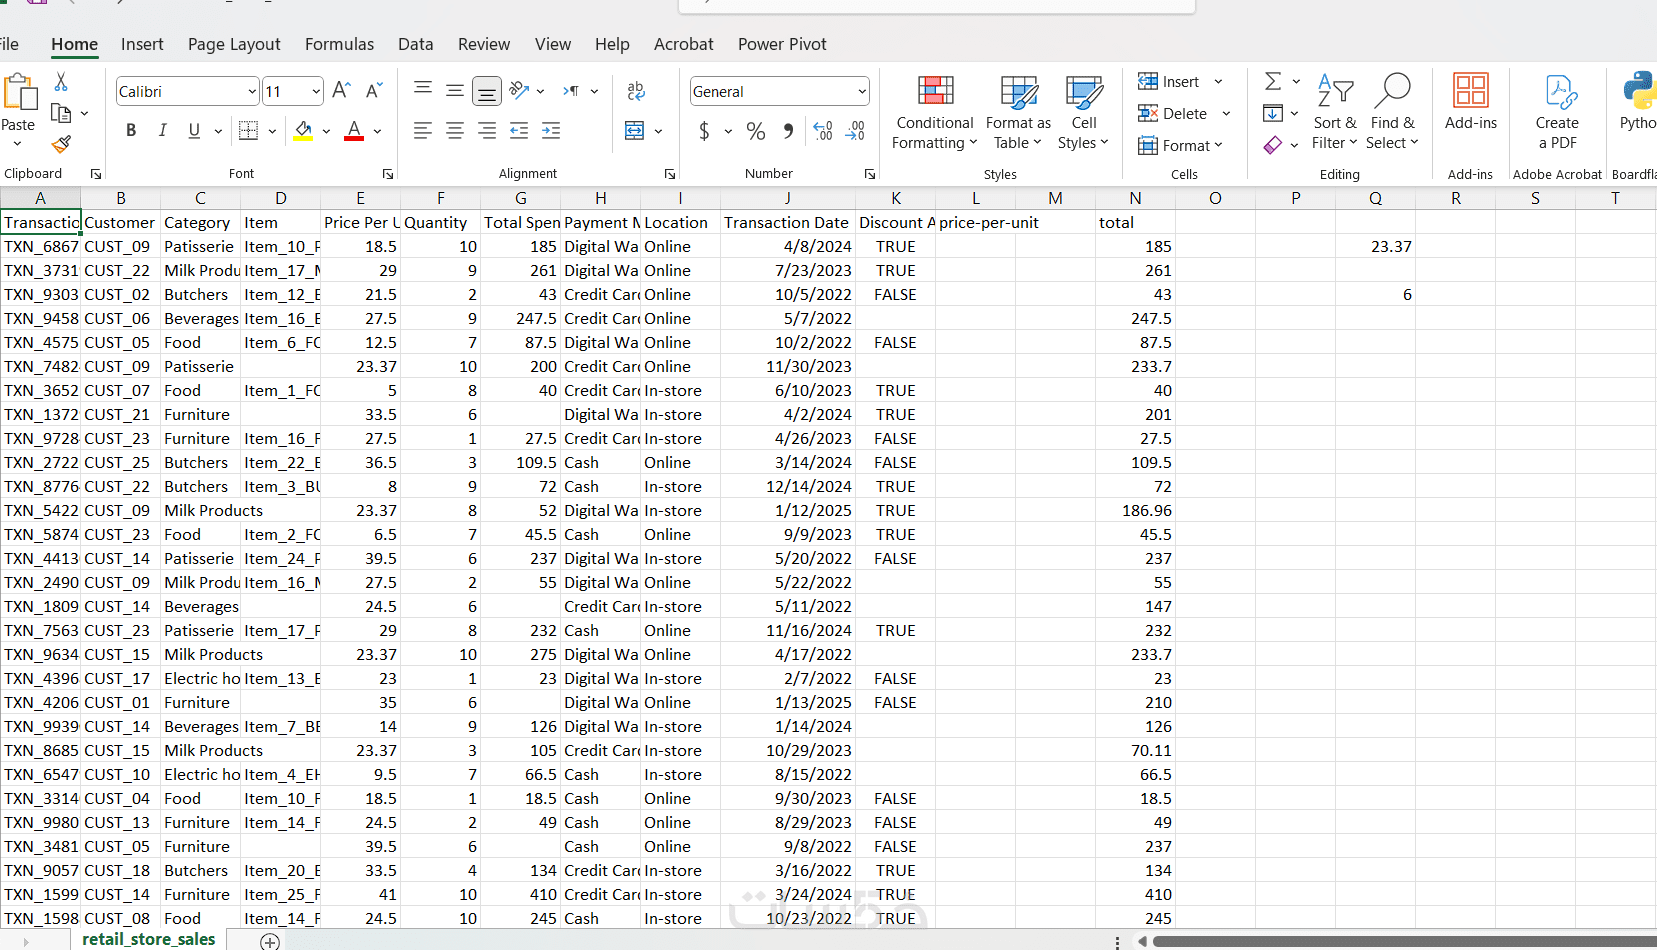Viewport: 1657px width, 950px height.
Task: Open the font size dropdown
Action: tap(316, 92)
